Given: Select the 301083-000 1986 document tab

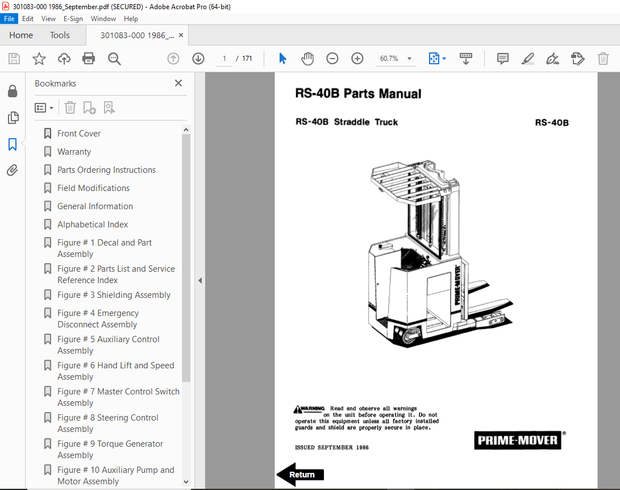Looking at the screenshot, I should pyautogui.click(x=137, y=35).
